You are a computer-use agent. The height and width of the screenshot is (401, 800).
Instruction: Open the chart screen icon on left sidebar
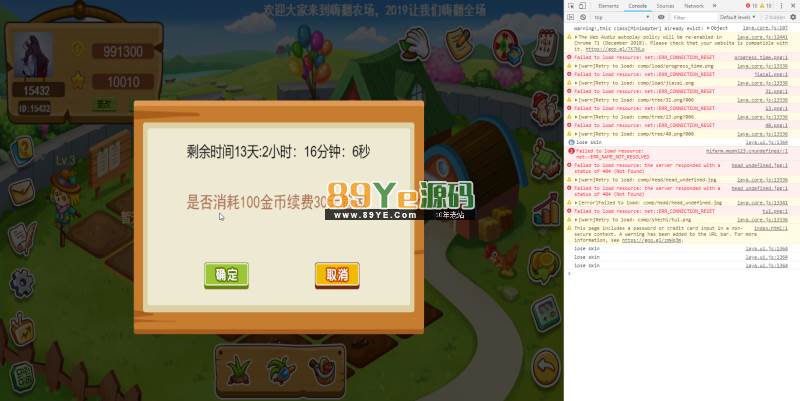pos(22,329)
